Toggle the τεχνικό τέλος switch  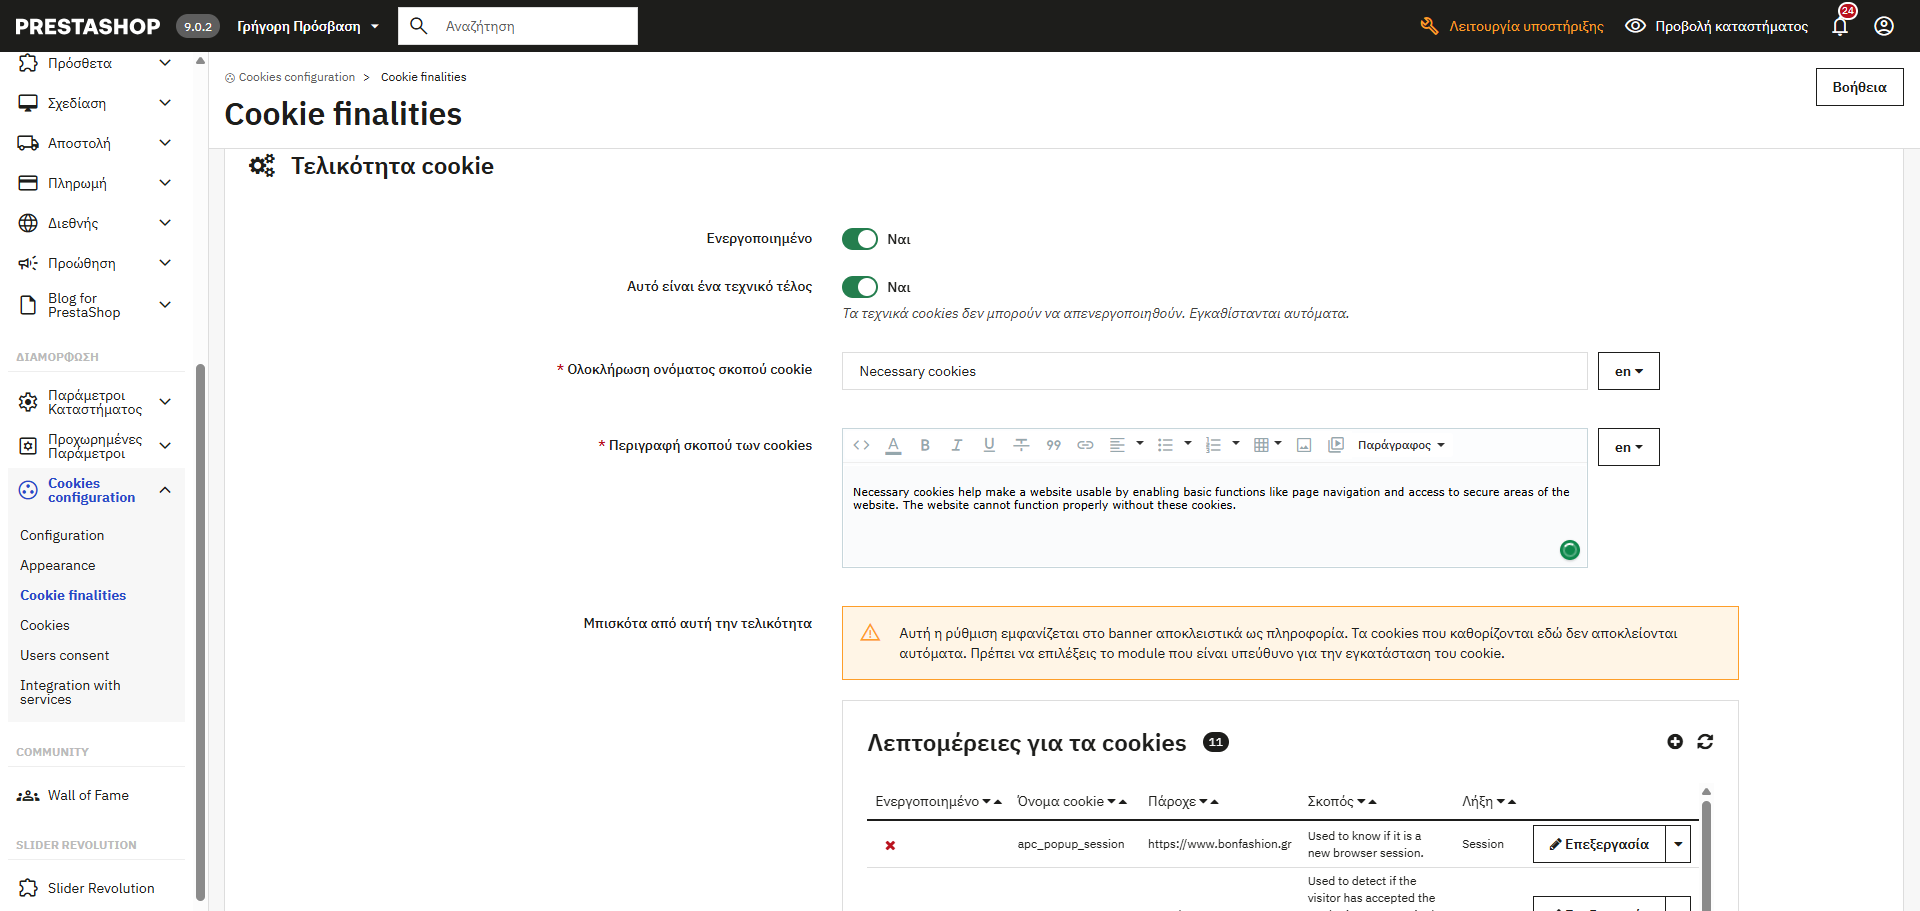[860, 287]
